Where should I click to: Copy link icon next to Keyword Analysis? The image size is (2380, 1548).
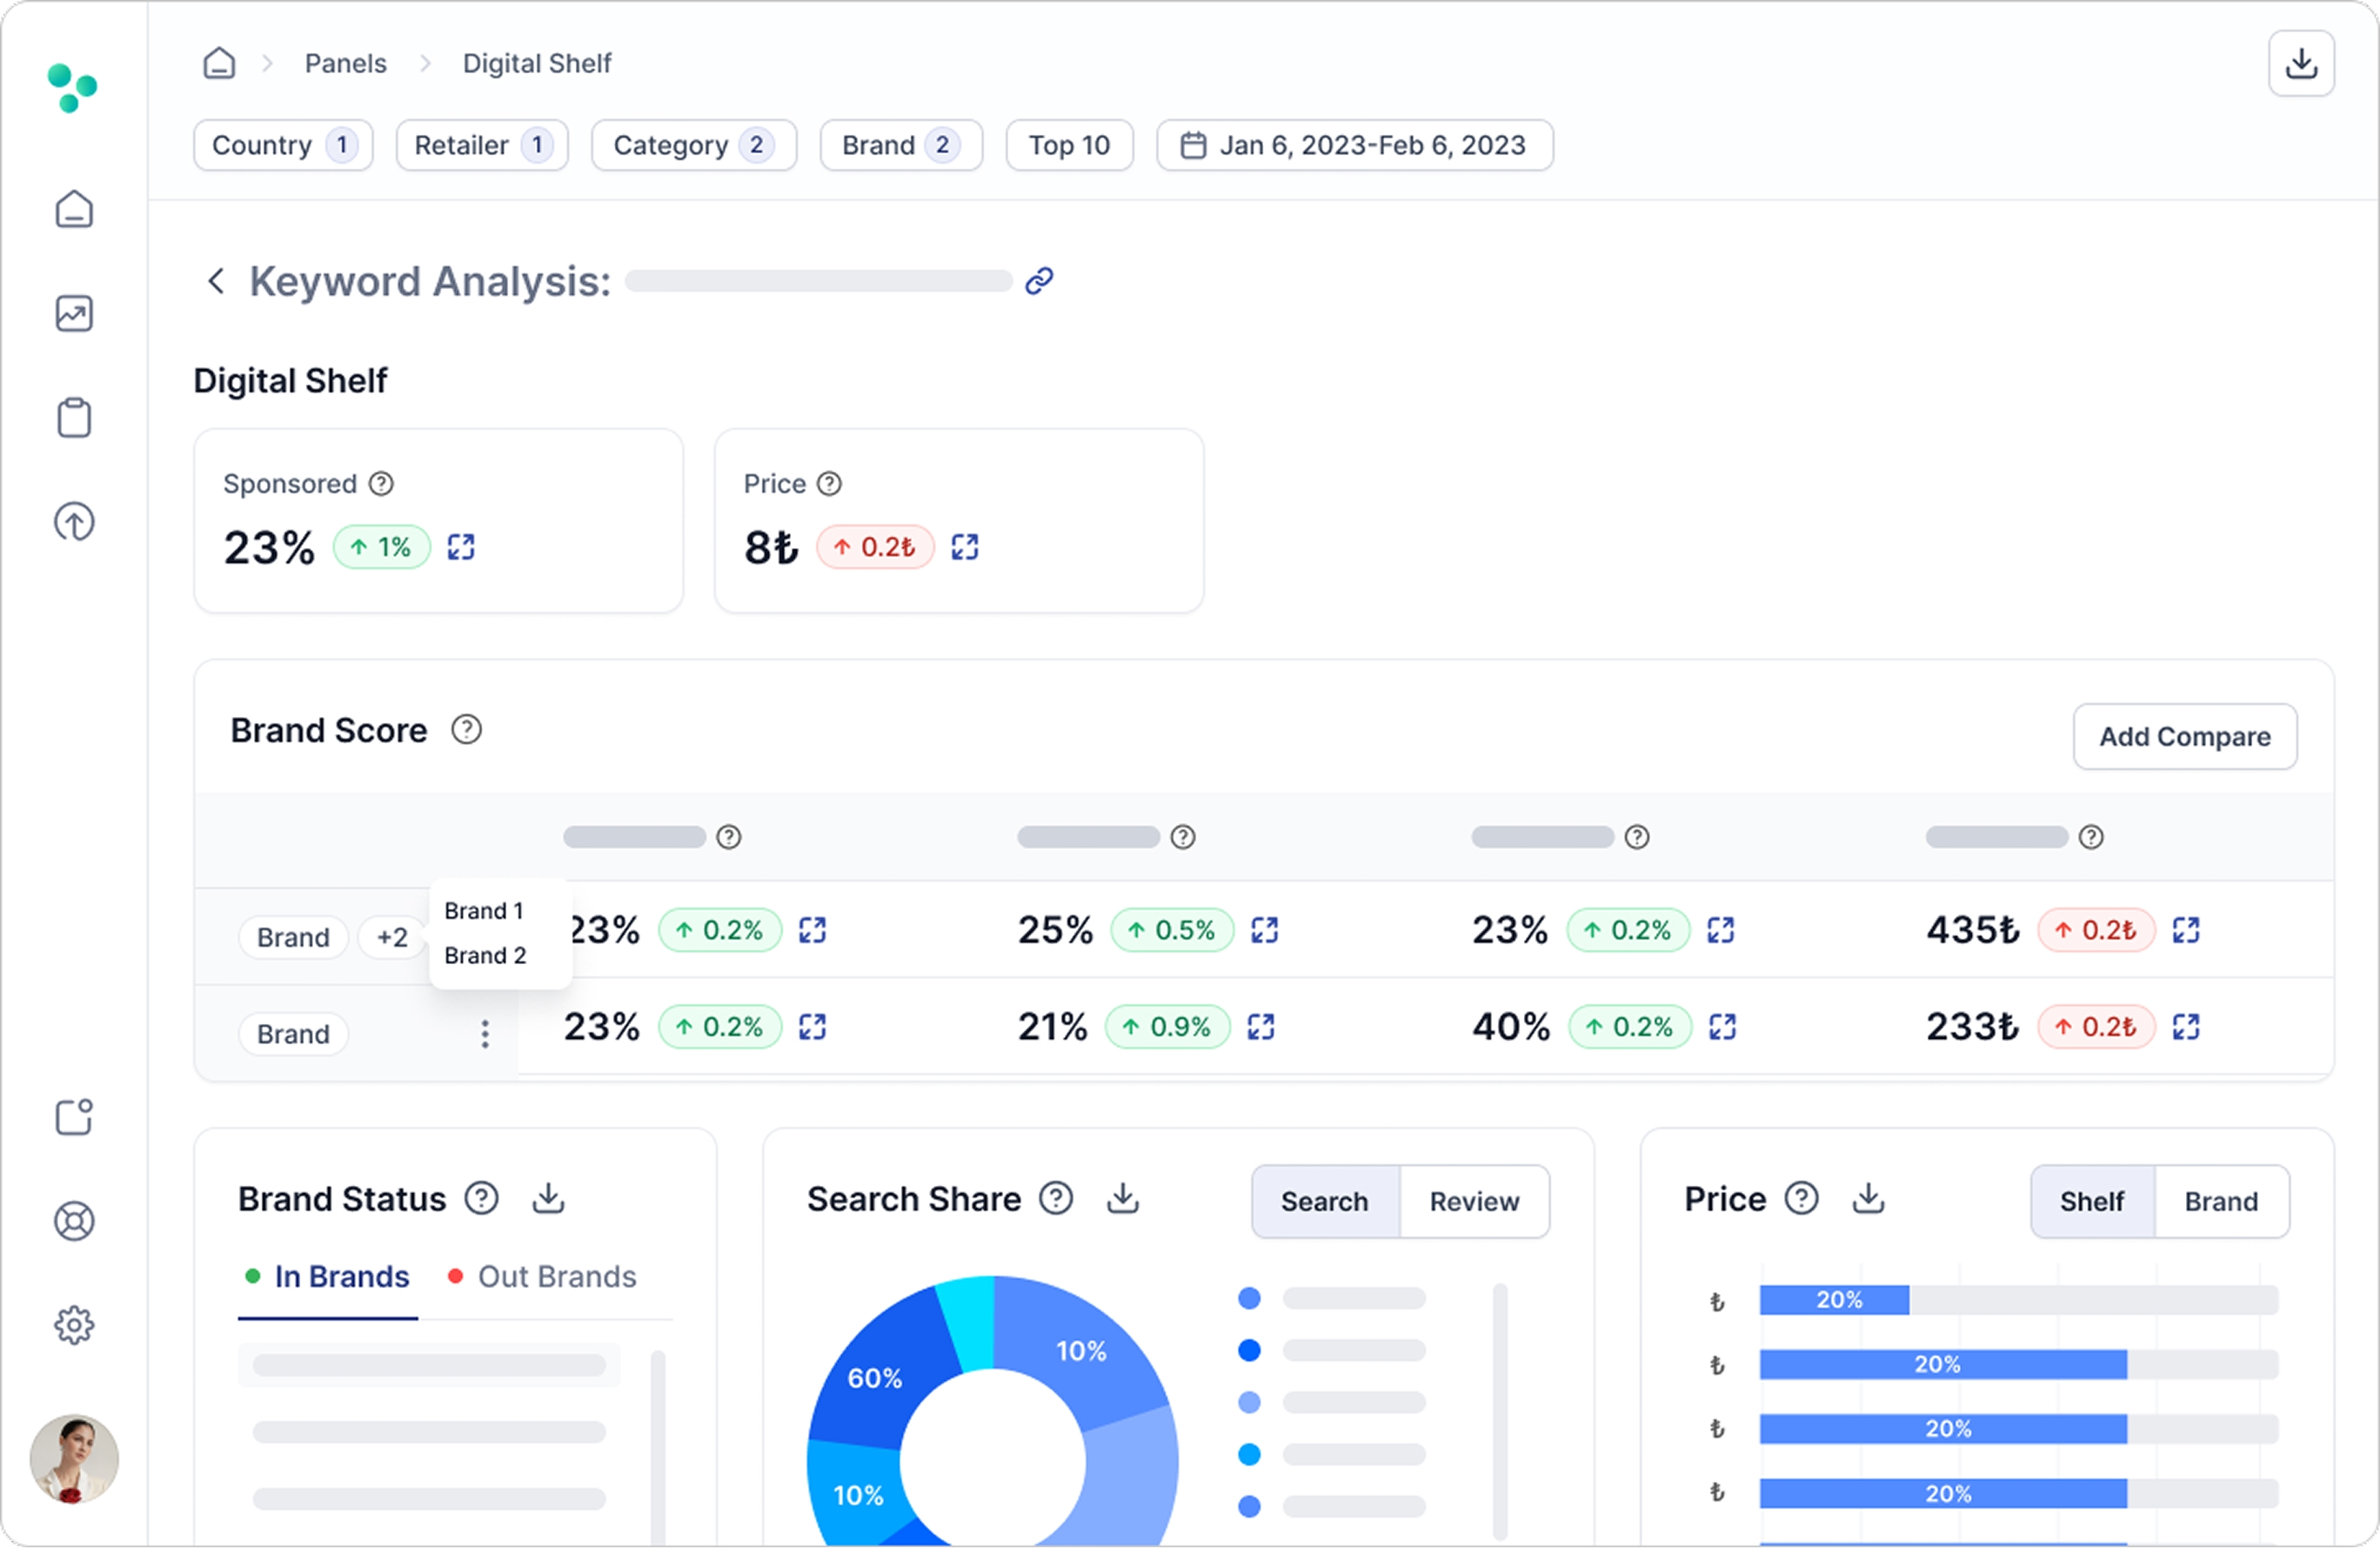(x=1039, y=281)
